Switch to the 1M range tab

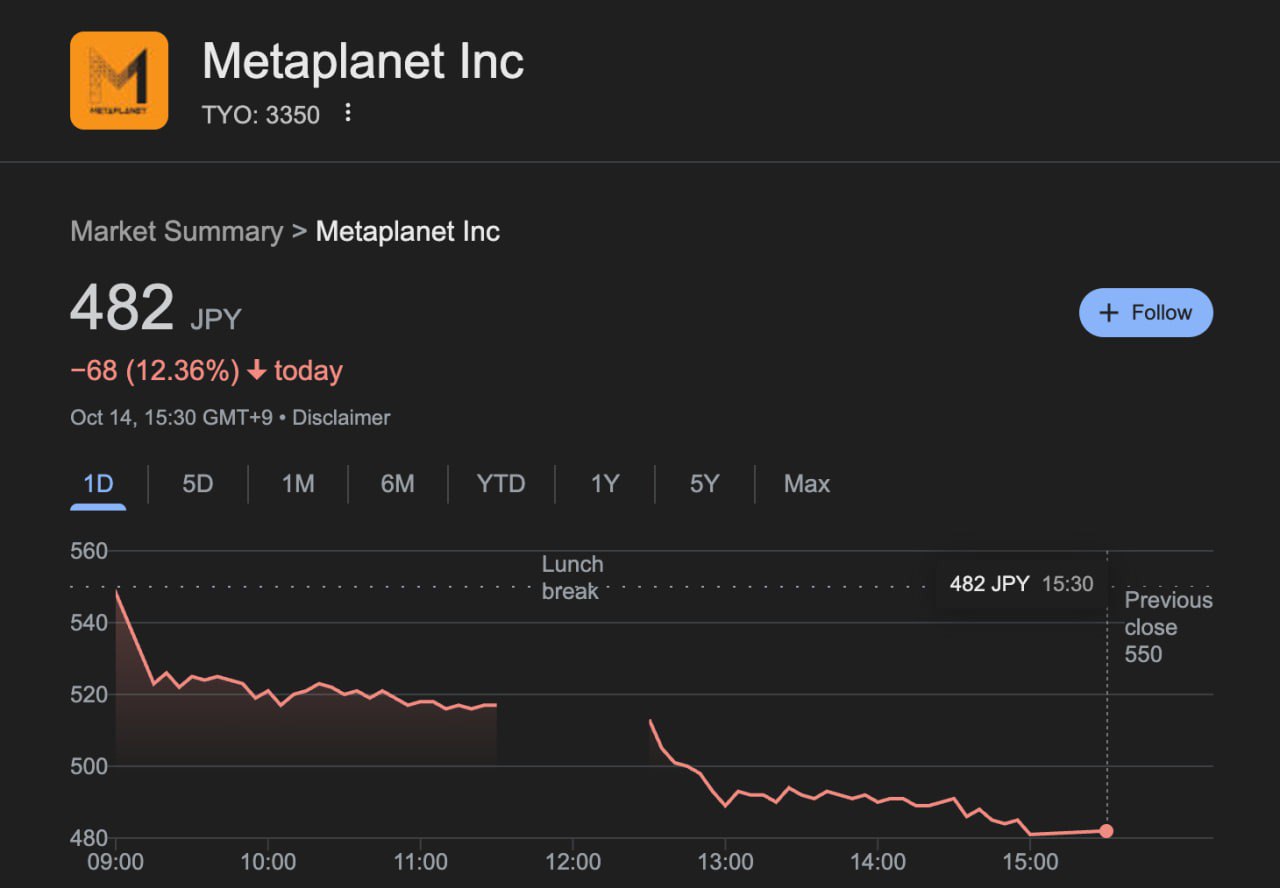click(x=298, y=484)
